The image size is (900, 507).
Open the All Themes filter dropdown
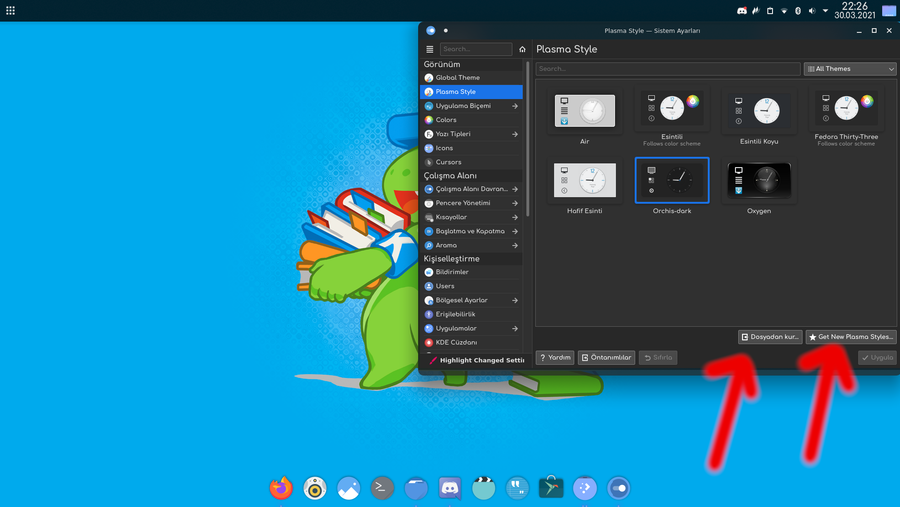[849, 69]
